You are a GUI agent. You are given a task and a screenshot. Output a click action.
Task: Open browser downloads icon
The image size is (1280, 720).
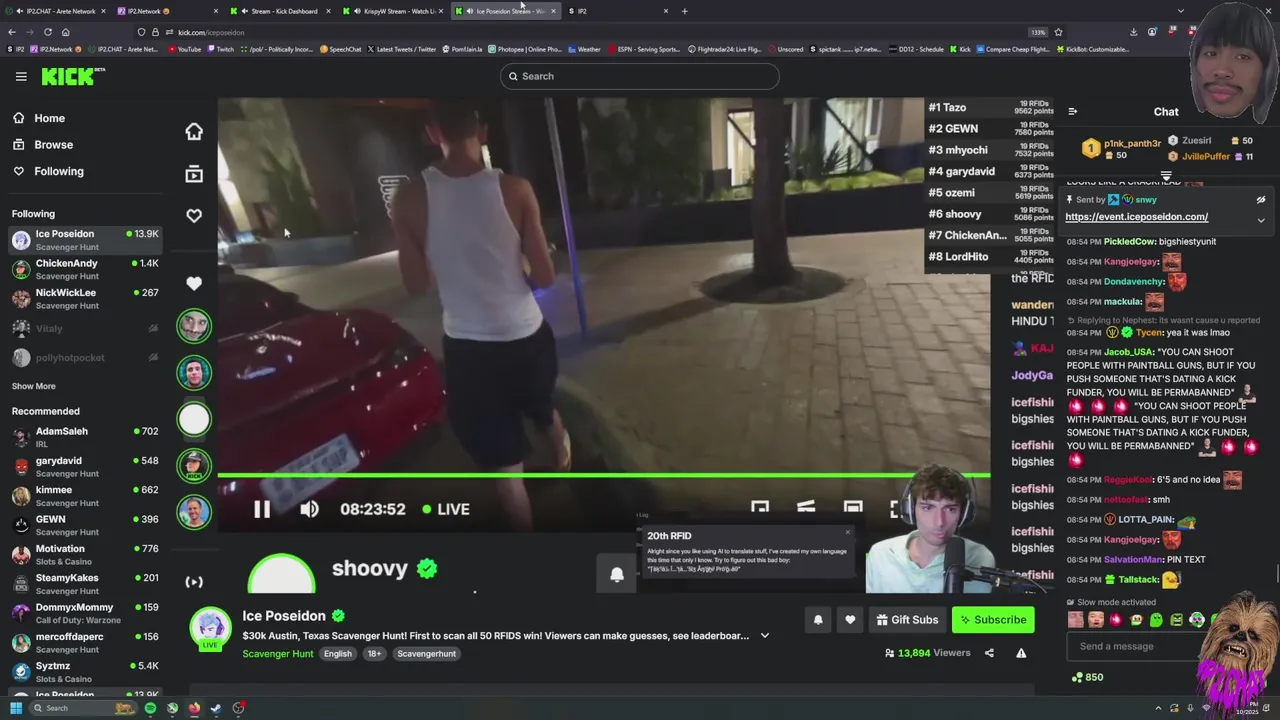[x=1133, y=32]
